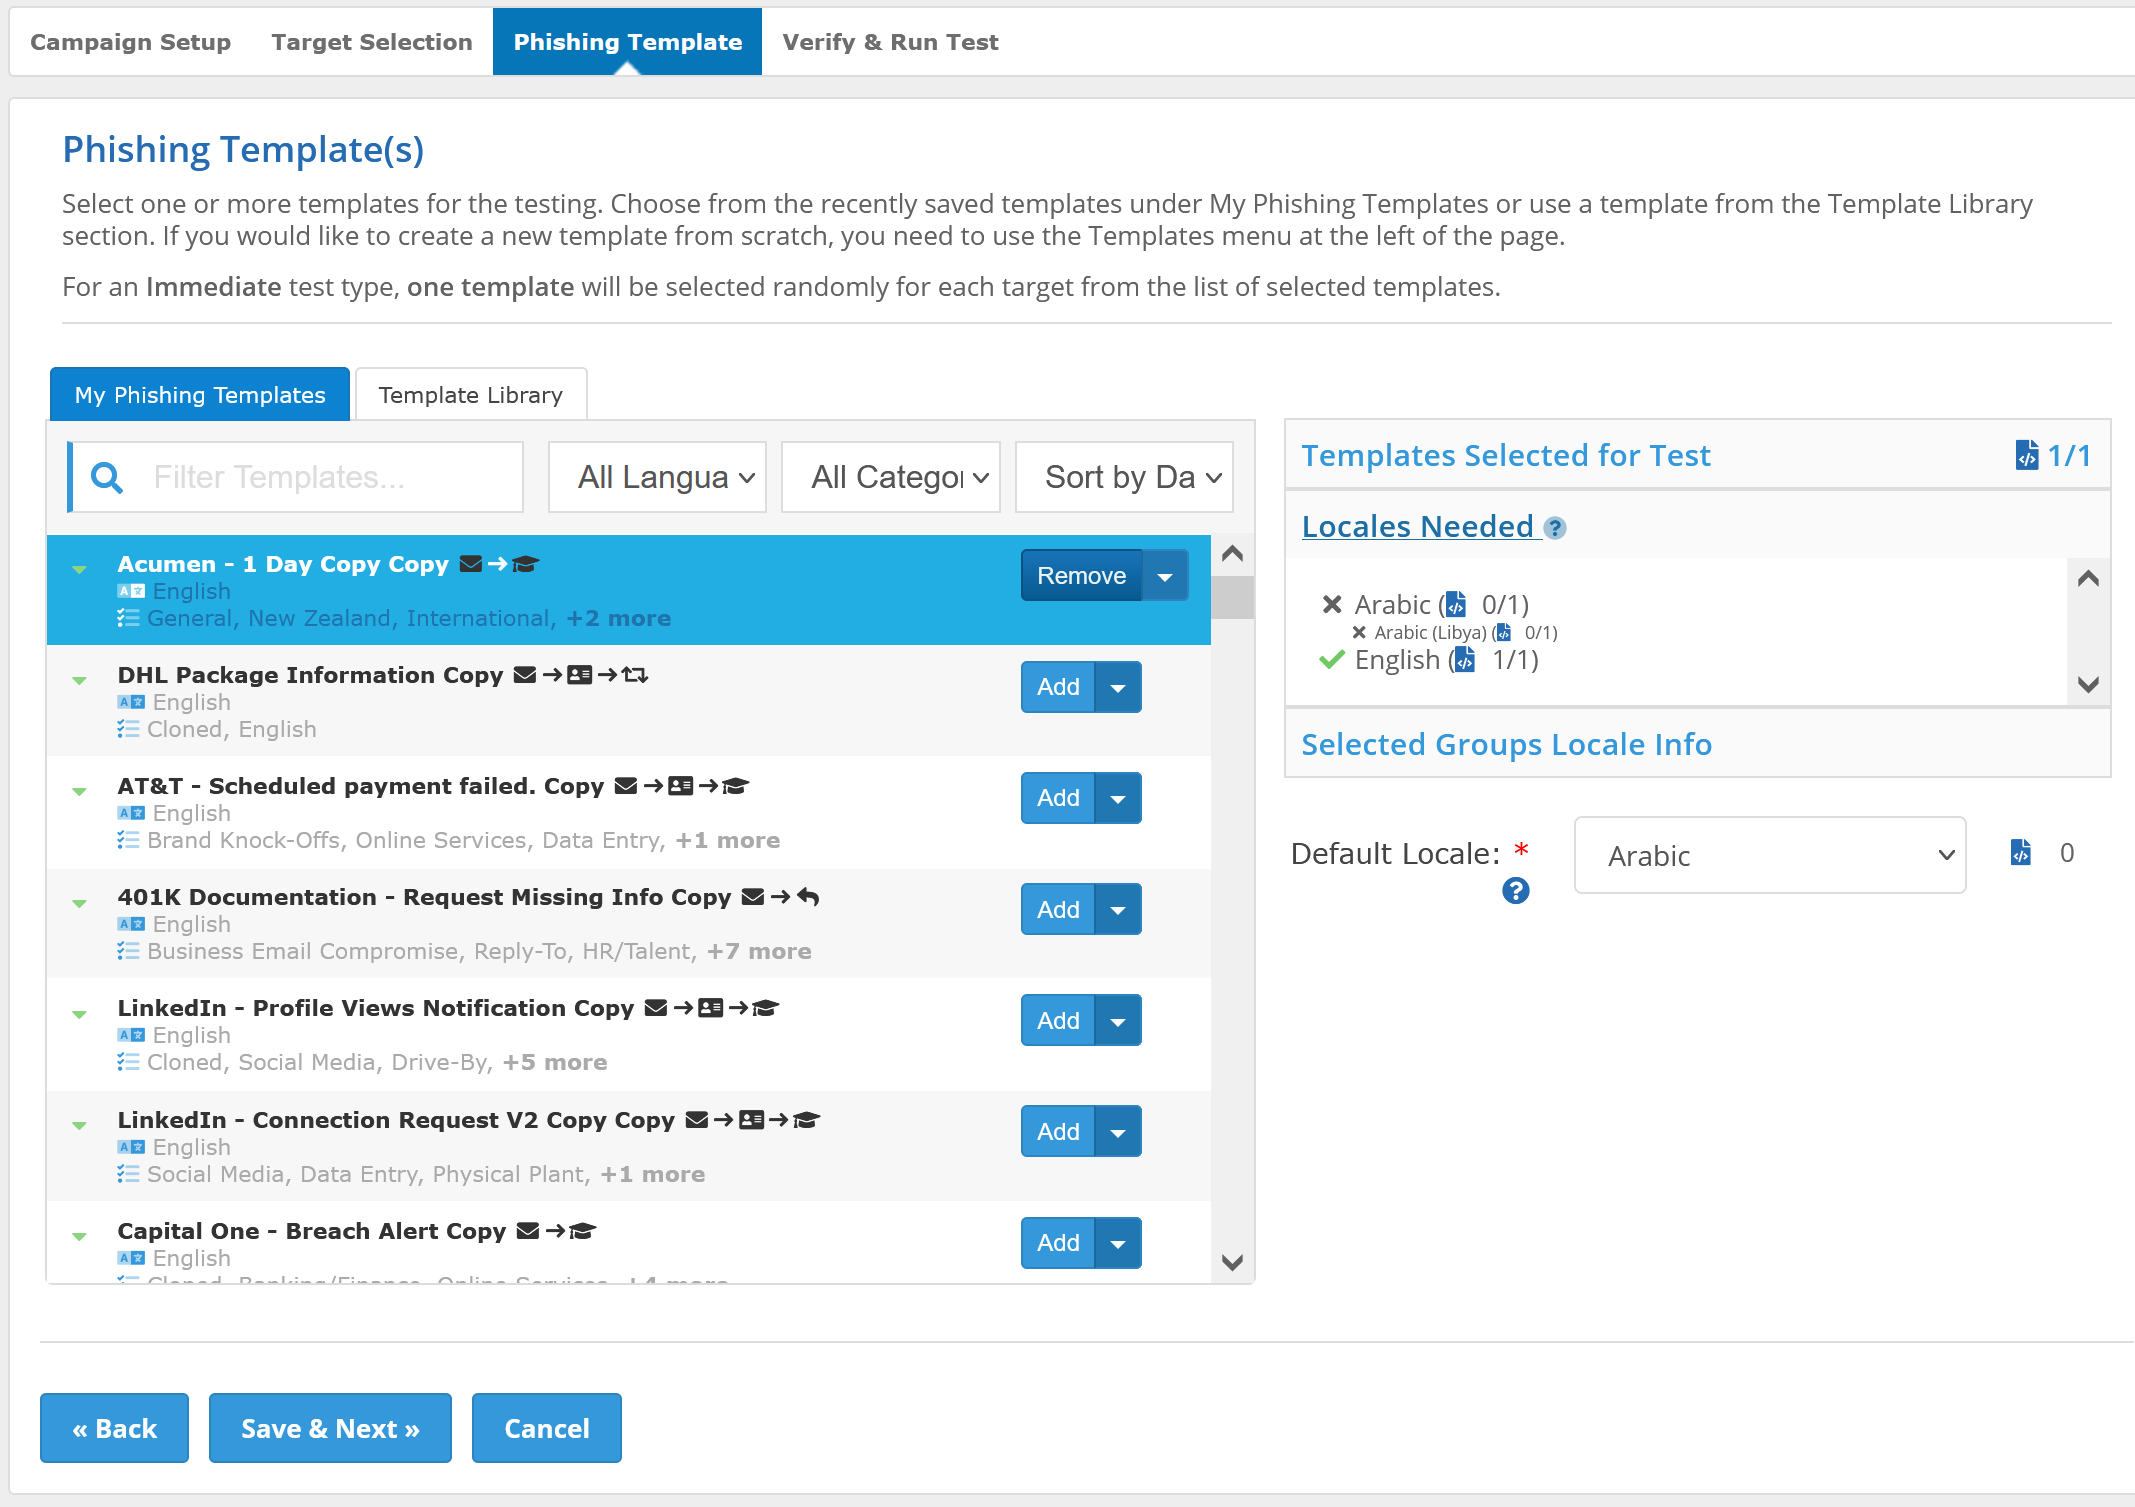Click the ID card icon on DHL Package row
Screen dimensions: 2135x1507
pos(580,675)
